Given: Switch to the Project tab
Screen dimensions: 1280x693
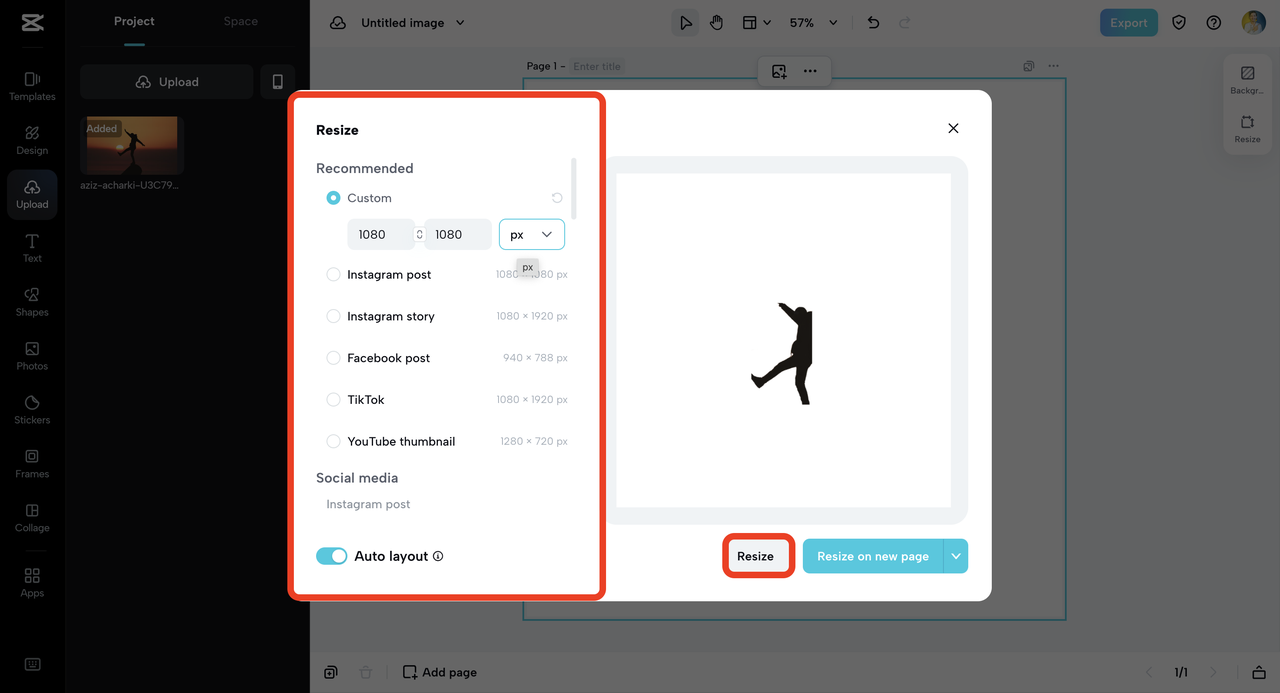Looking at the screenshot, I should tap(134, 21).
